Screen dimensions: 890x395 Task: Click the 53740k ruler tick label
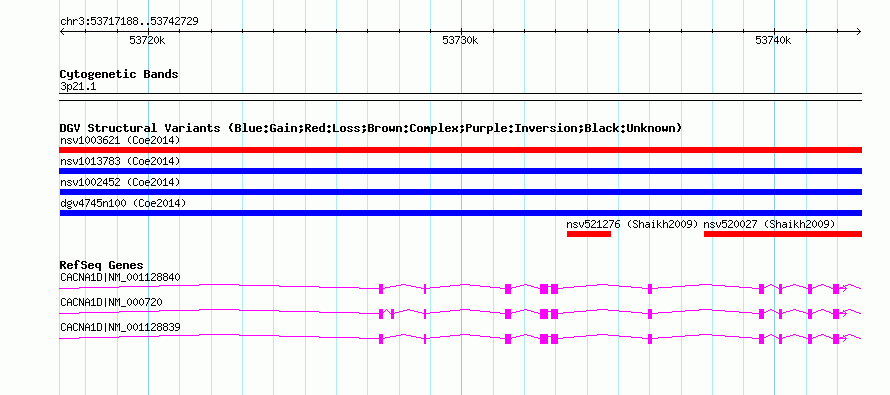coord(773,41)
